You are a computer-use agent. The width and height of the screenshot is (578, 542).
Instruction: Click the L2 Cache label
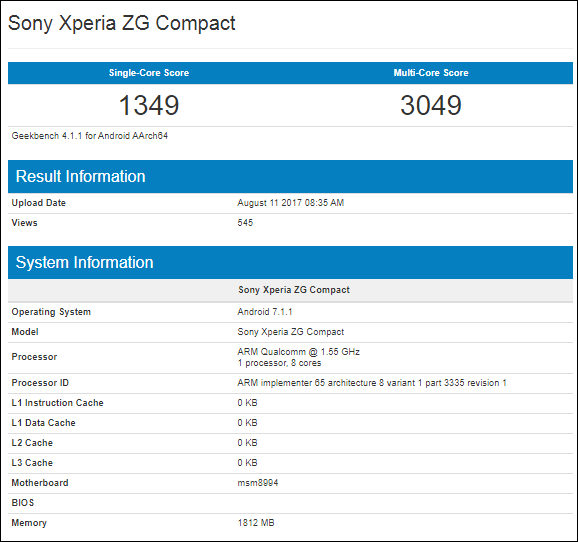coord(32,442)
